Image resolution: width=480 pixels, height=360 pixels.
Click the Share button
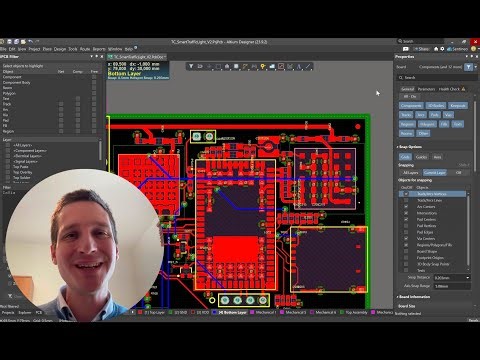(x=421, y=49)
